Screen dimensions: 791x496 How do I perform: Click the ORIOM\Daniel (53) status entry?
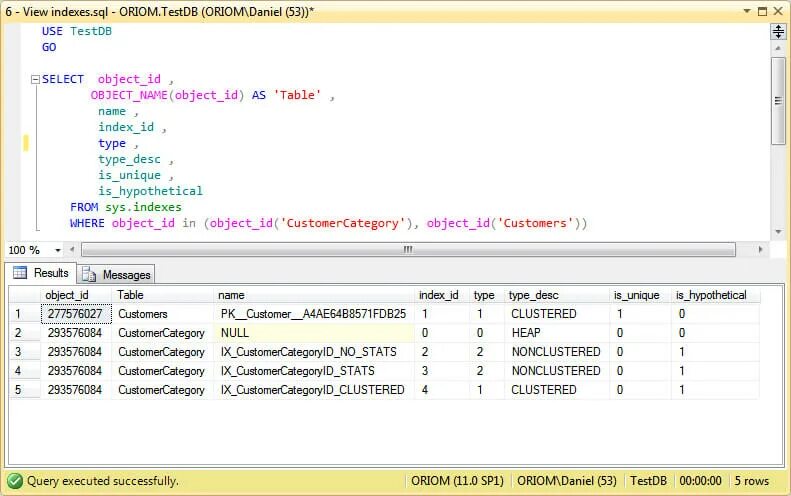[567, 481]
